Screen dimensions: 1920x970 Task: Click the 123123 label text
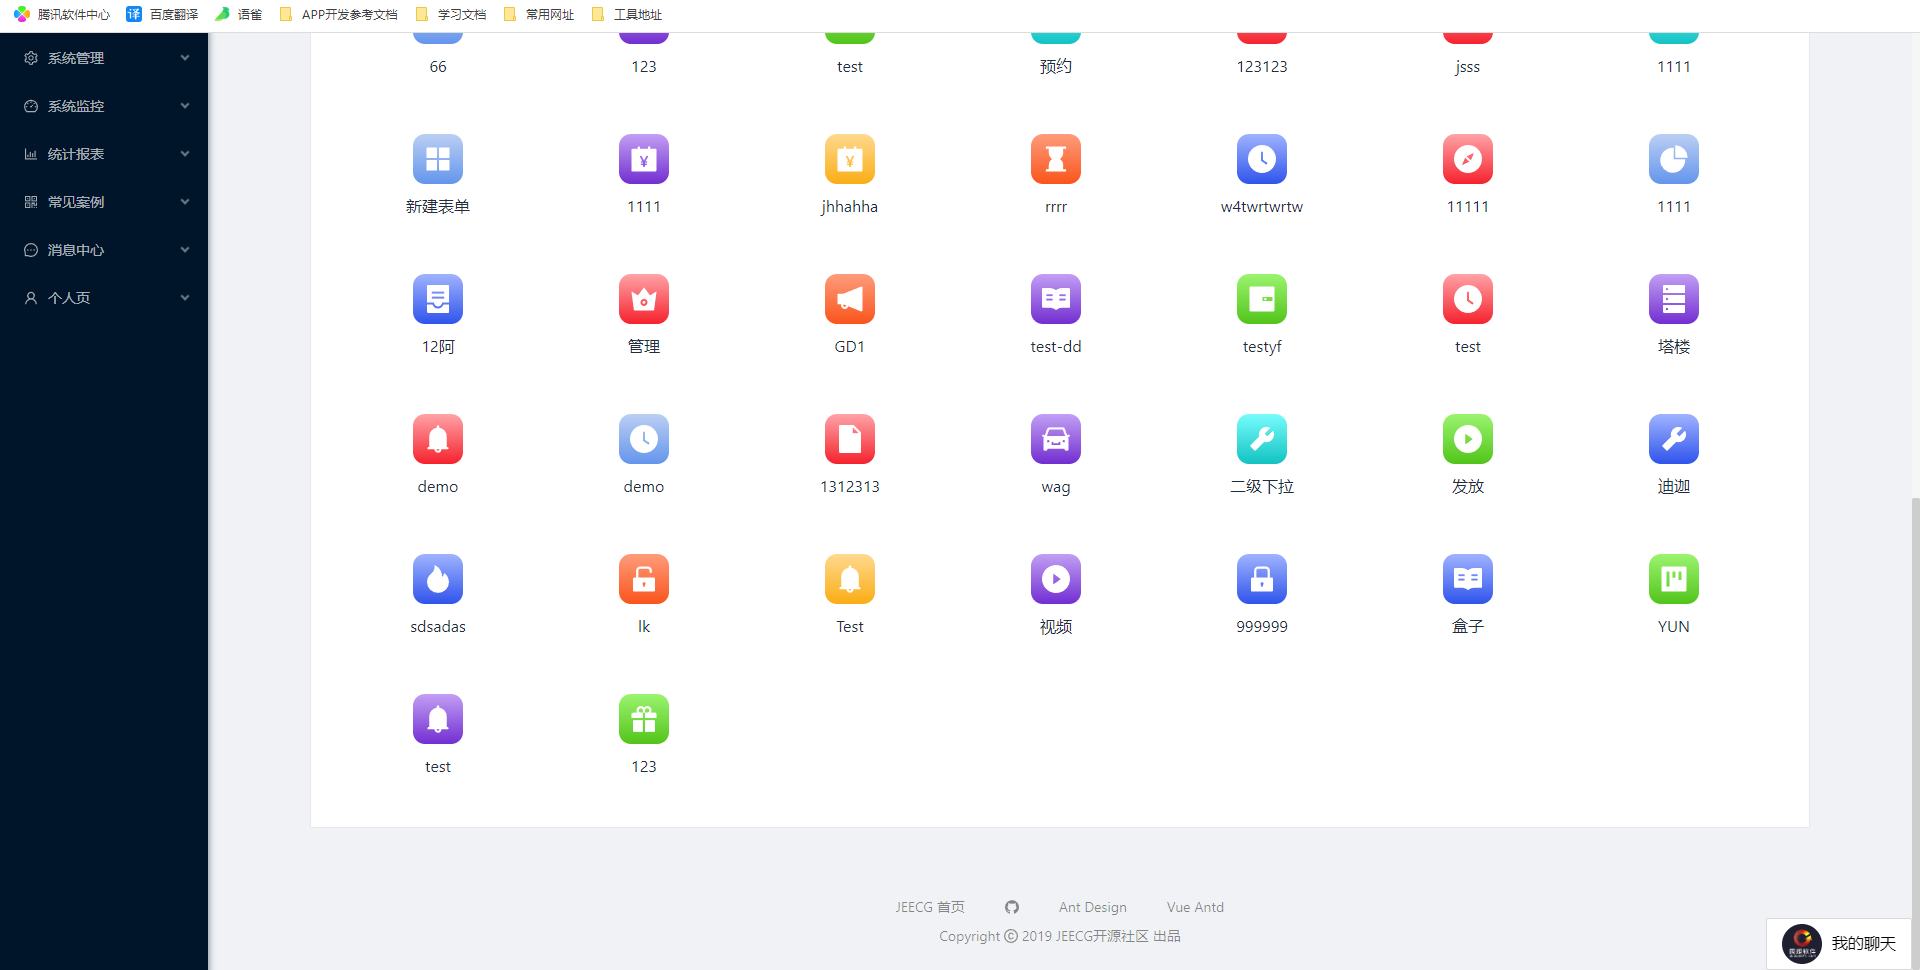pos(1262,66)
